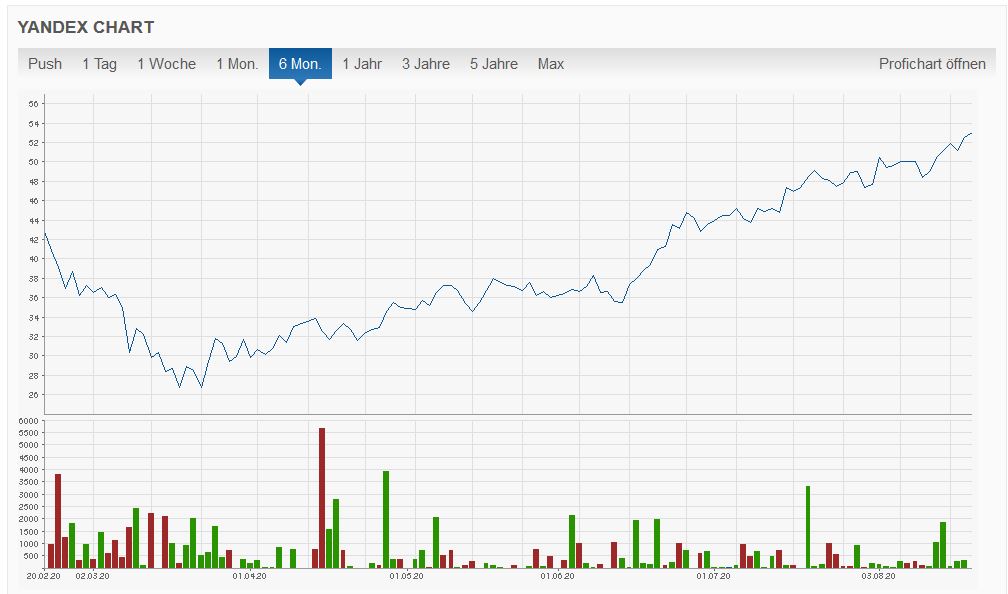
Task: Click the 01.05.20 date label on the axis
Action: point(406,576)
